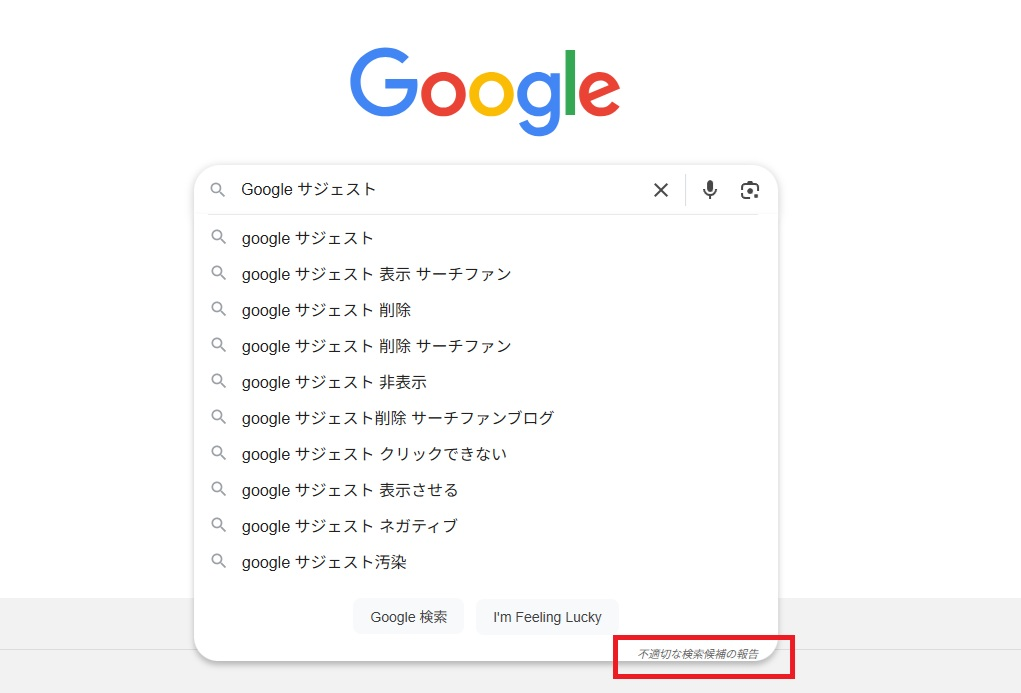Select suggestion 'google サジェスト ネガティブ'
Viewport: 1021px width, 693px height.
pyautogui.click(x=350, y=526)
